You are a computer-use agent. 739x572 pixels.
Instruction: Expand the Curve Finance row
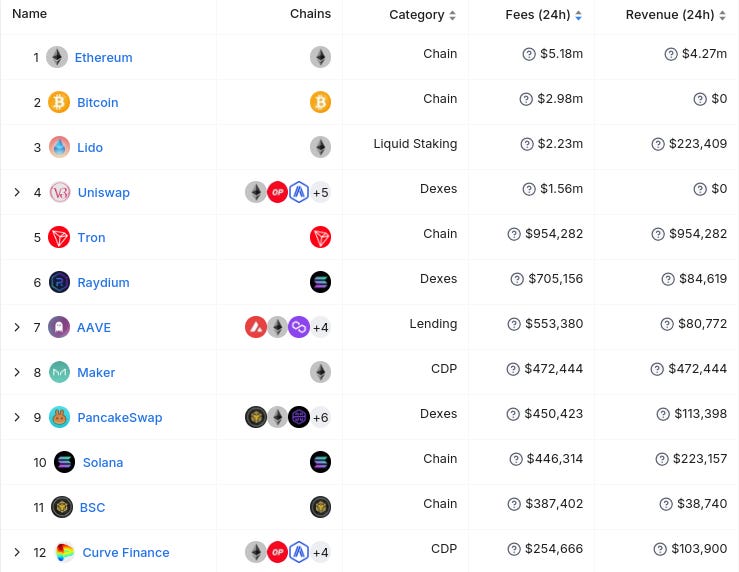coord(17,552)
